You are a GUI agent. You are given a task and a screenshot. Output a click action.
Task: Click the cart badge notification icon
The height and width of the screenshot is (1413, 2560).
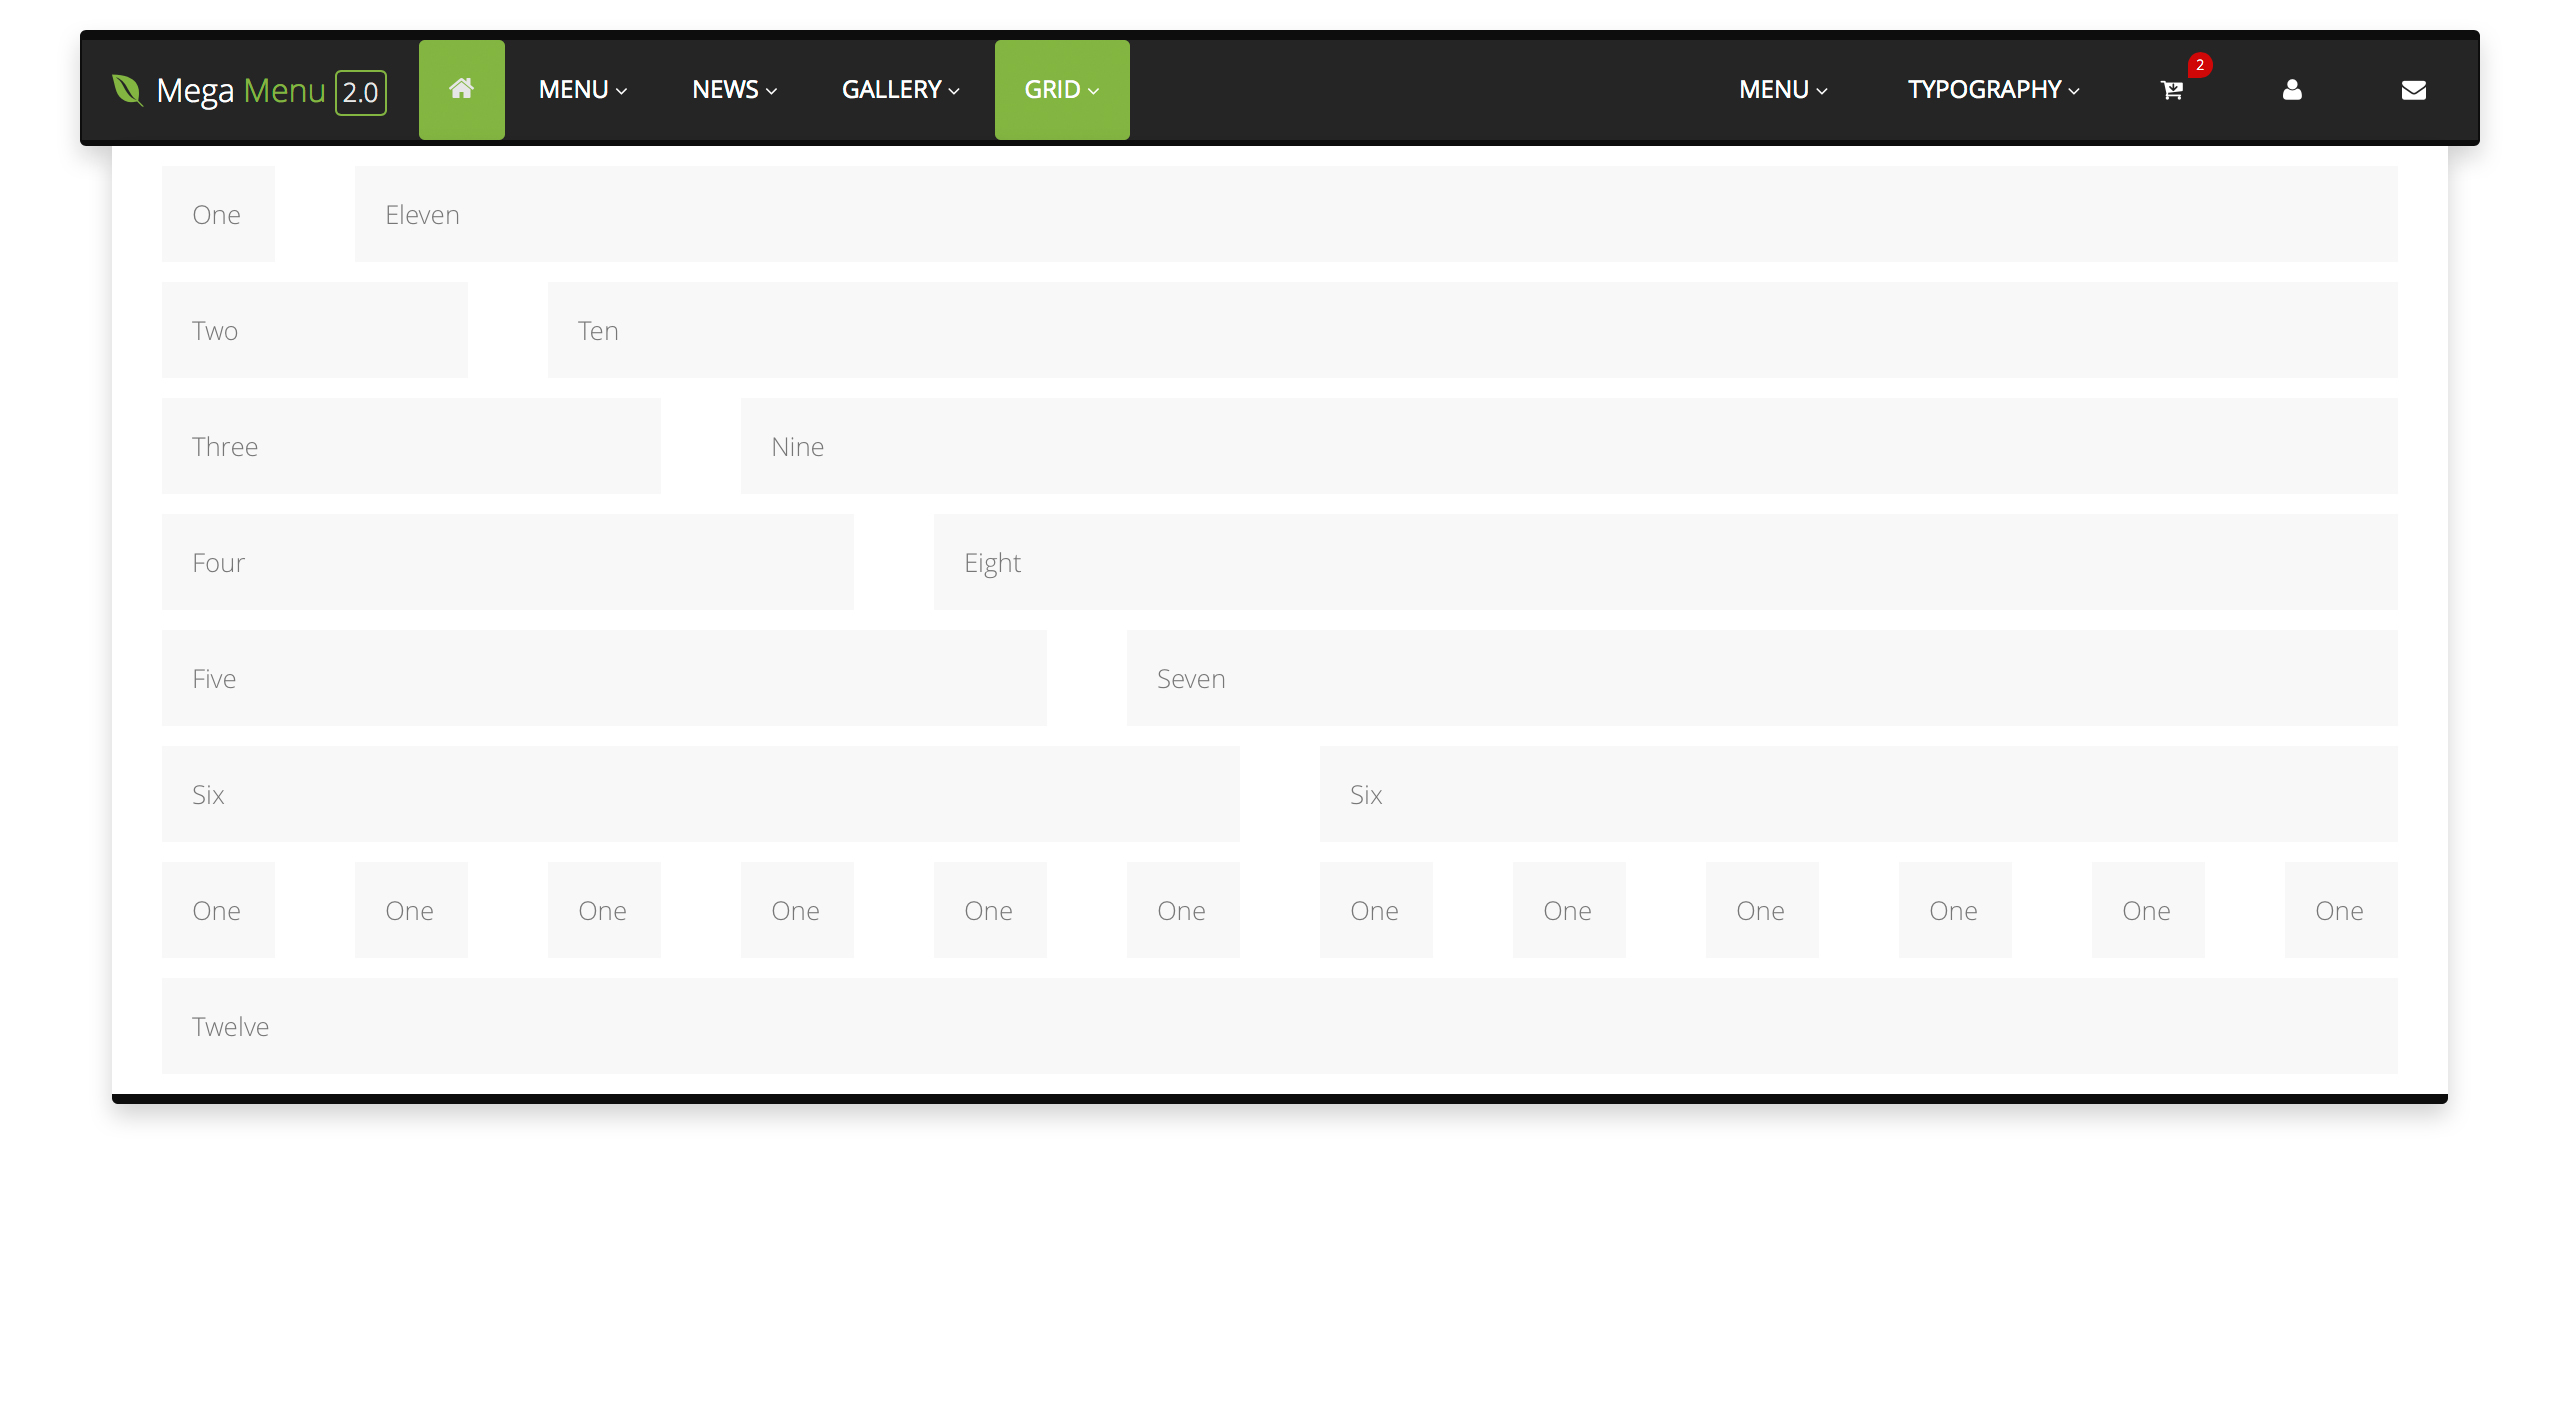[x=2198, y=64]
